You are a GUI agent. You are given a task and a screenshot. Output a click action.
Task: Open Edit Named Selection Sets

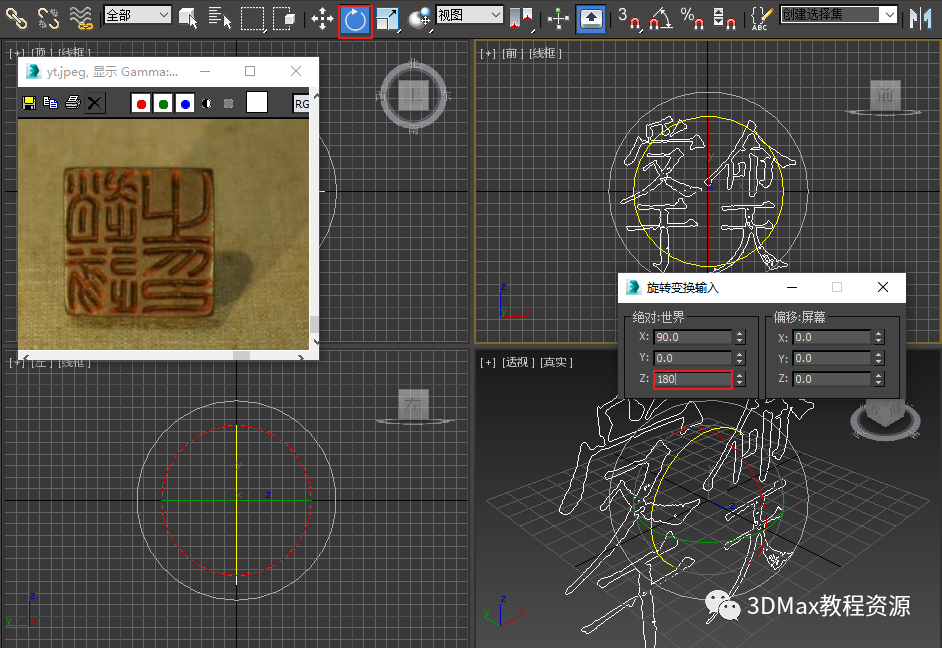(x=761, y=19)
